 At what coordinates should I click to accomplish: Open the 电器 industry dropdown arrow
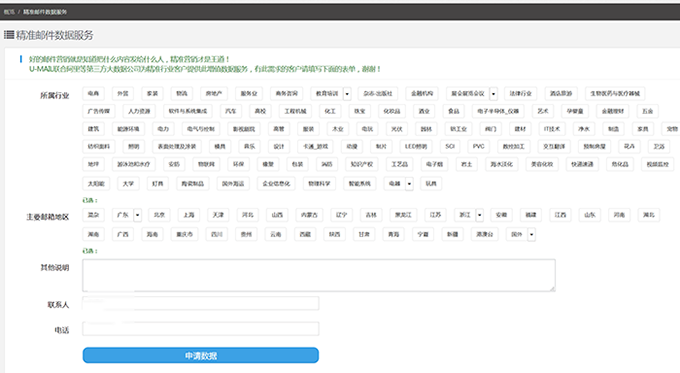(x=409, y=184)
